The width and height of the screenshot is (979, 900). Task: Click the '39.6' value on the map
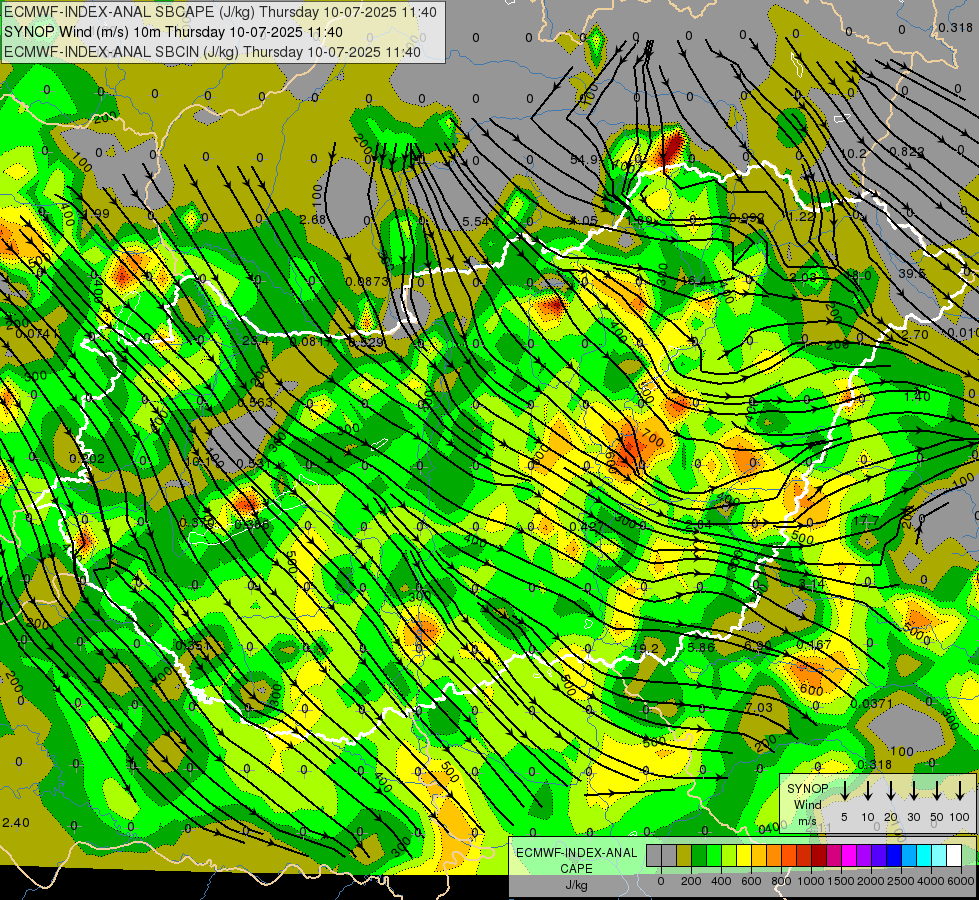(912, 274)
